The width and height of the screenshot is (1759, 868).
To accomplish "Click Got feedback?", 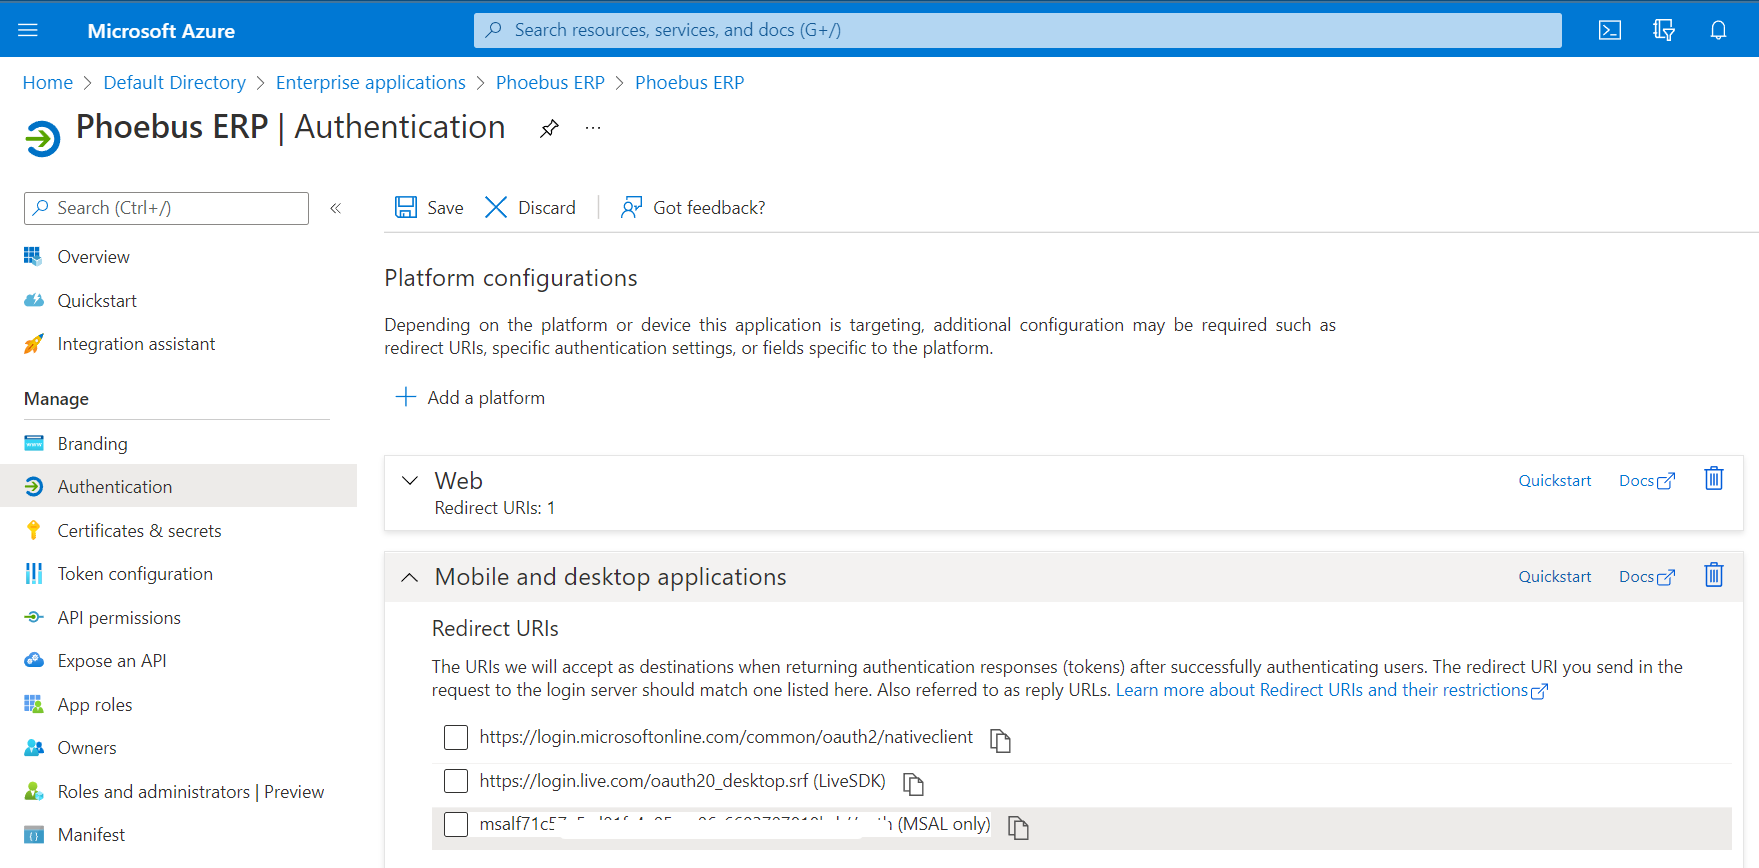I will tap(693, 207).
